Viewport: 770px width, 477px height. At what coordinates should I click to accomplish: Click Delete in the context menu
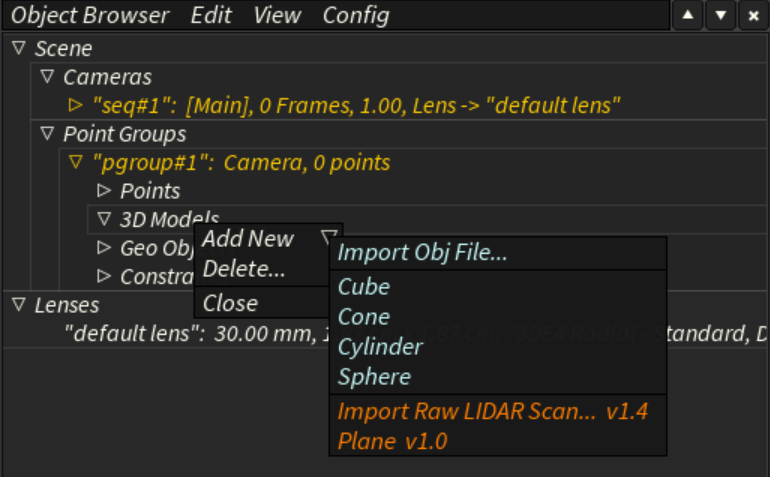(244, 269)
